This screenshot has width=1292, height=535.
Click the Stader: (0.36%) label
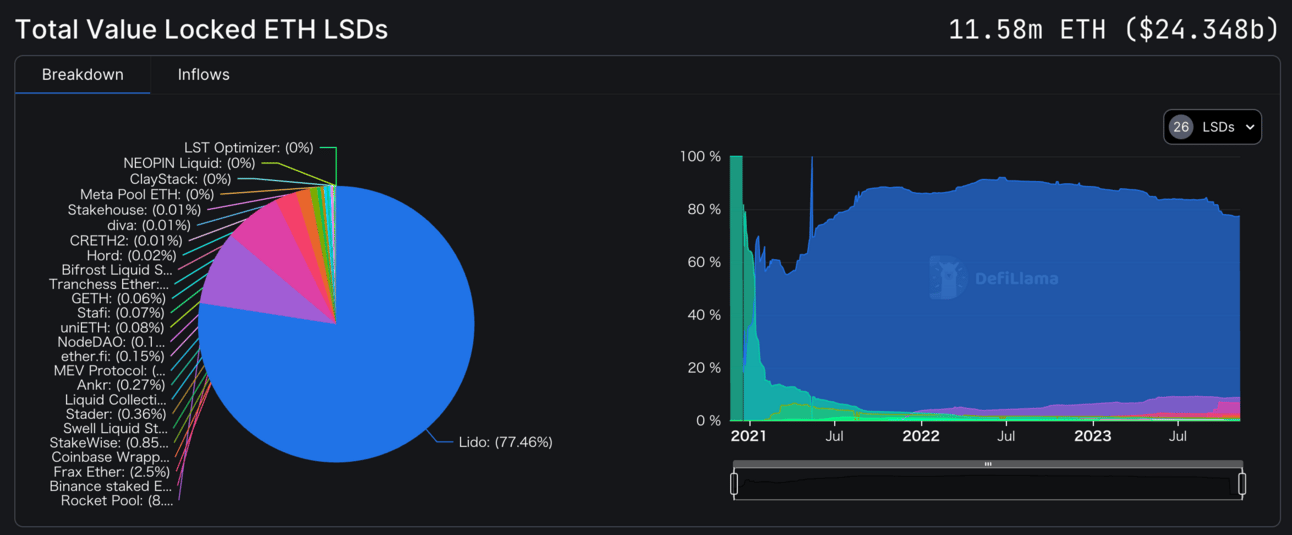point(114,414)
